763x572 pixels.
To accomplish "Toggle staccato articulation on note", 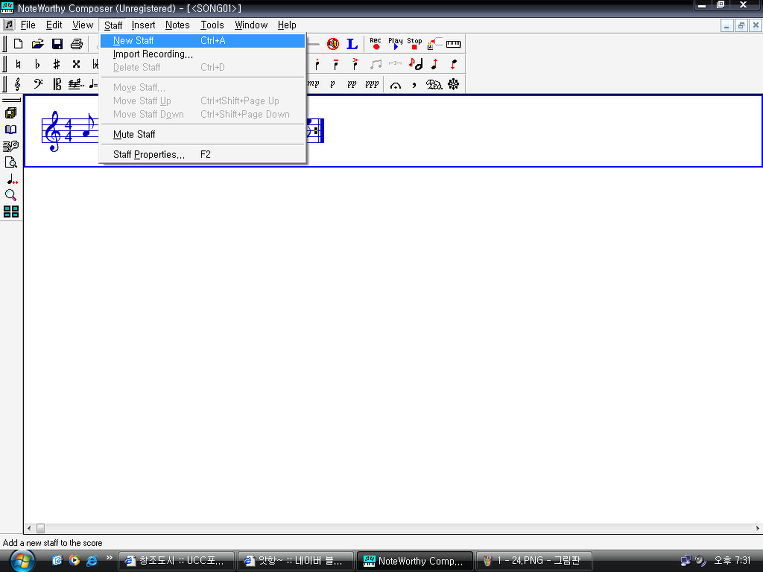I will pos(317,64).
